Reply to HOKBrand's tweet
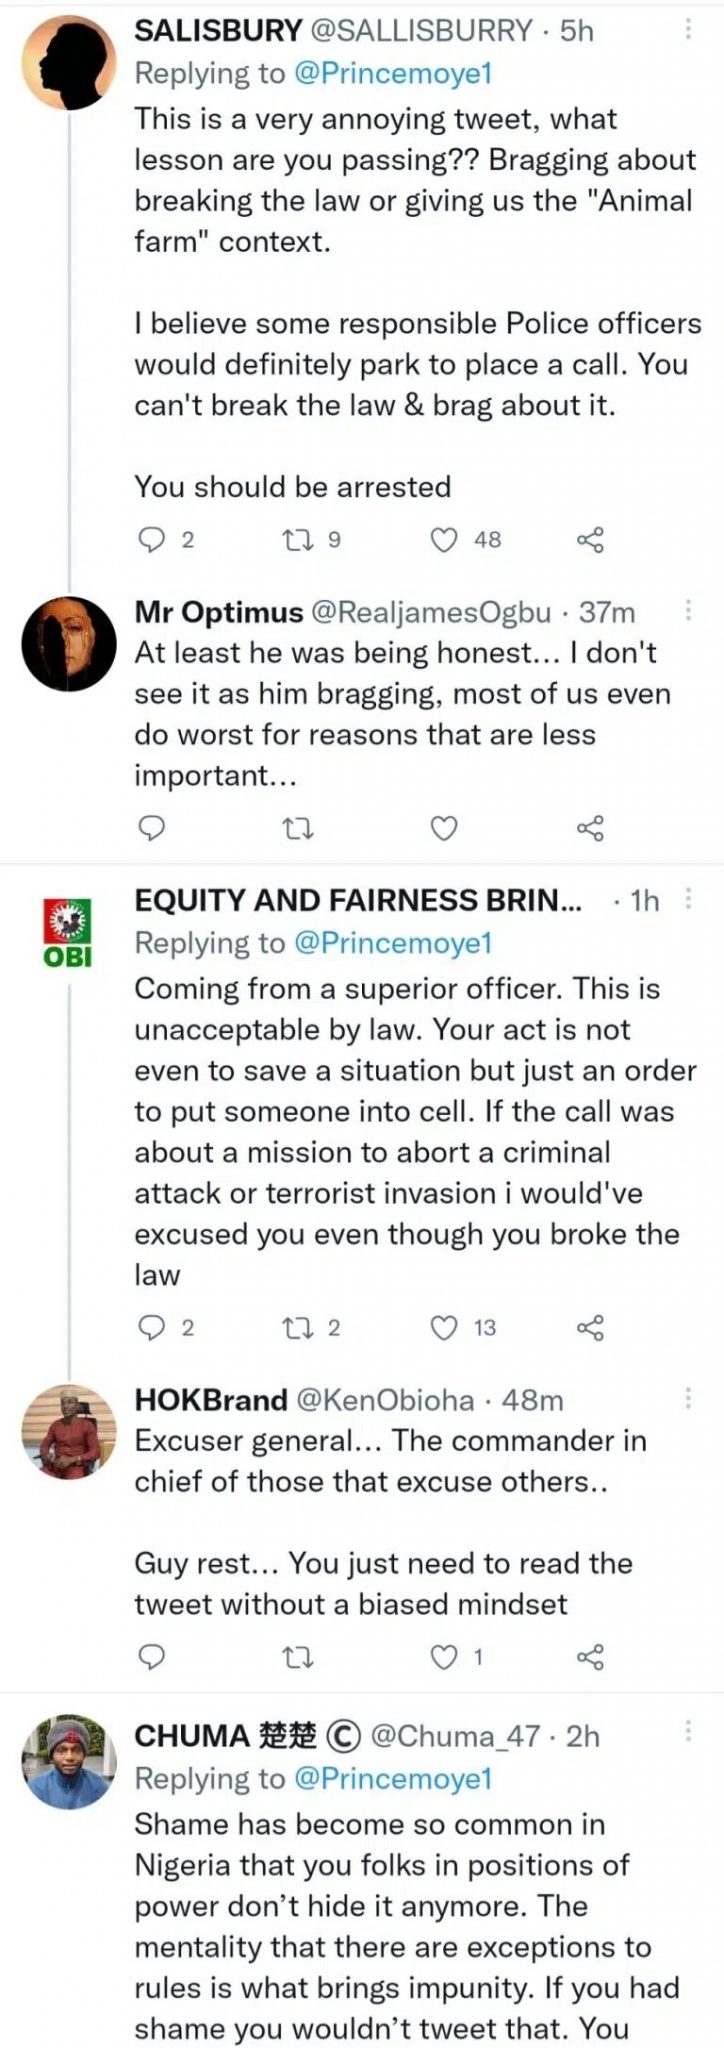 pos(151,1658)
